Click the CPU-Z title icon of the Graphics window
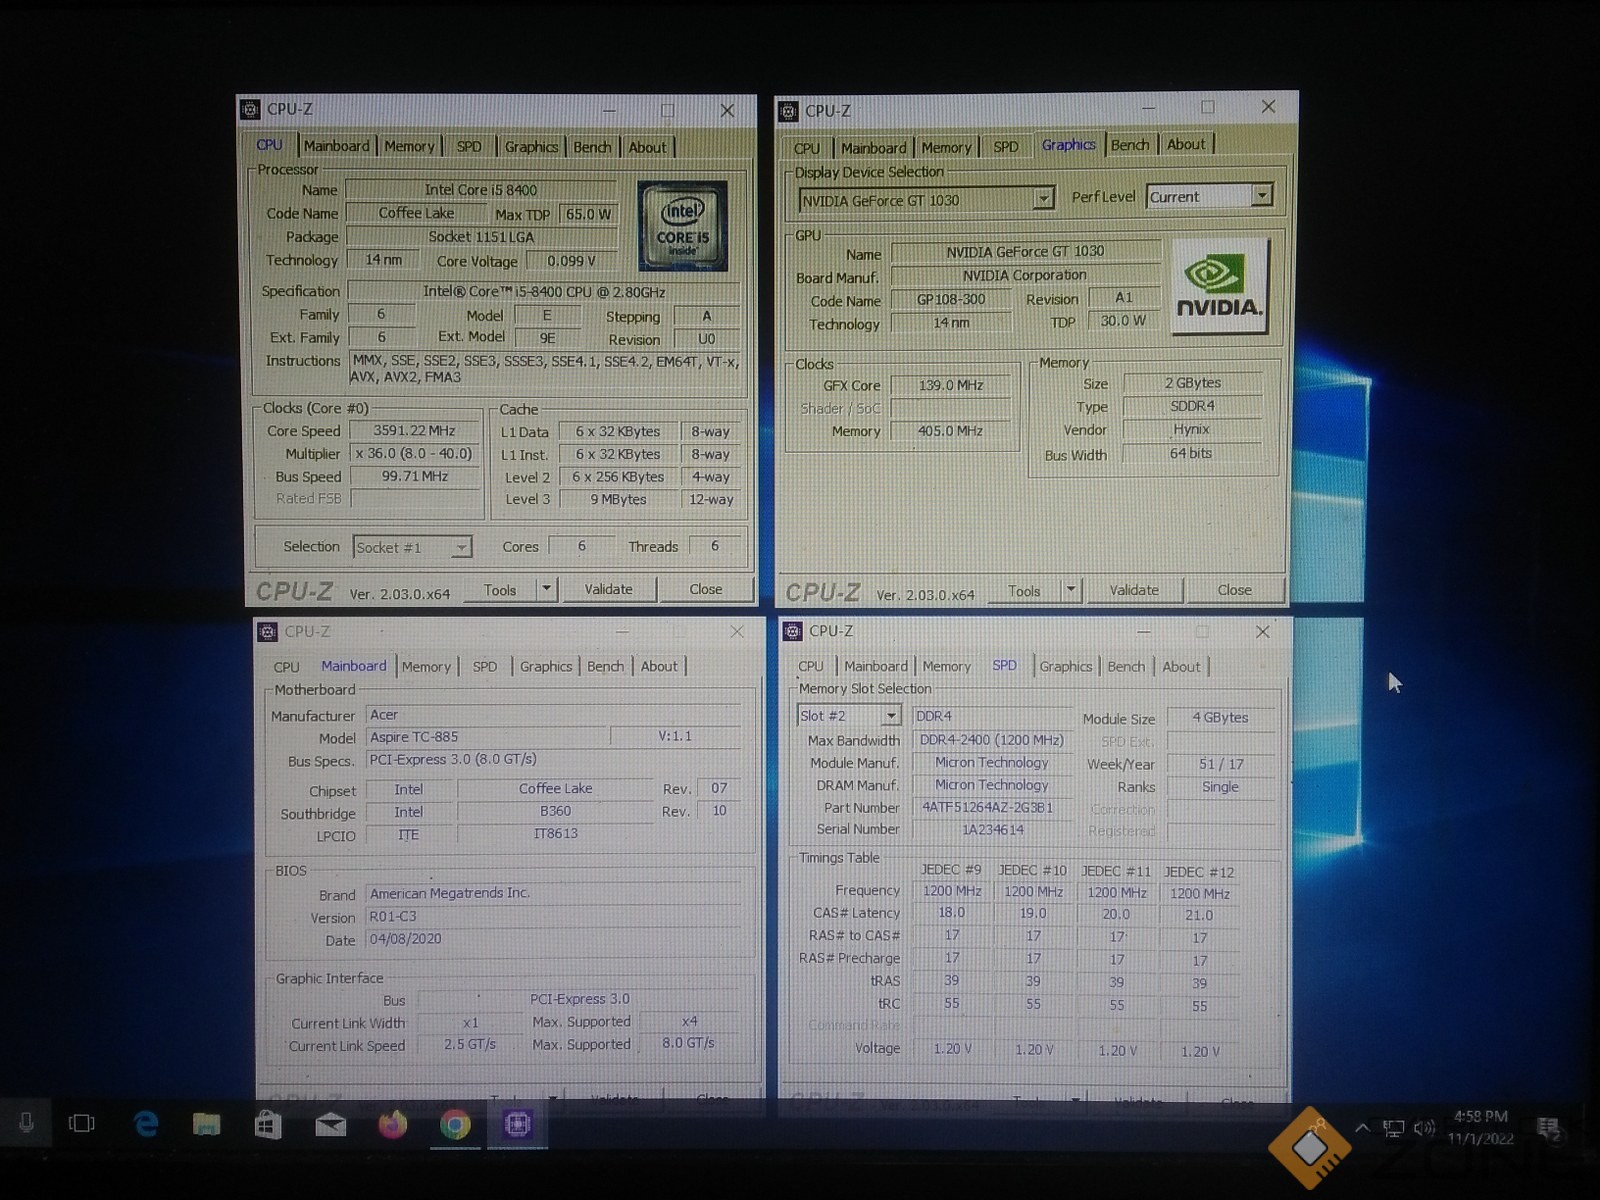Screen dimensions: 1600x1200 [789, 111]
